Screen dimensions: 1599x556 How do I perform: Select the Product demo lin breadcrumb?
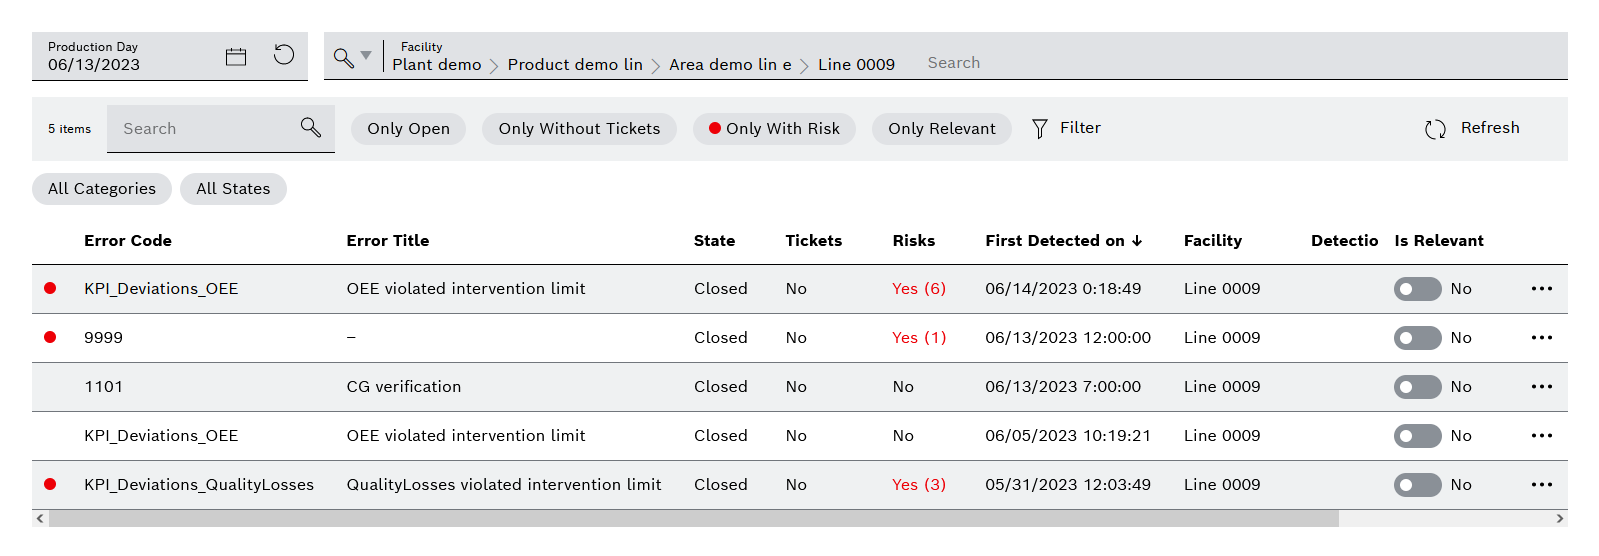point(575,65)
